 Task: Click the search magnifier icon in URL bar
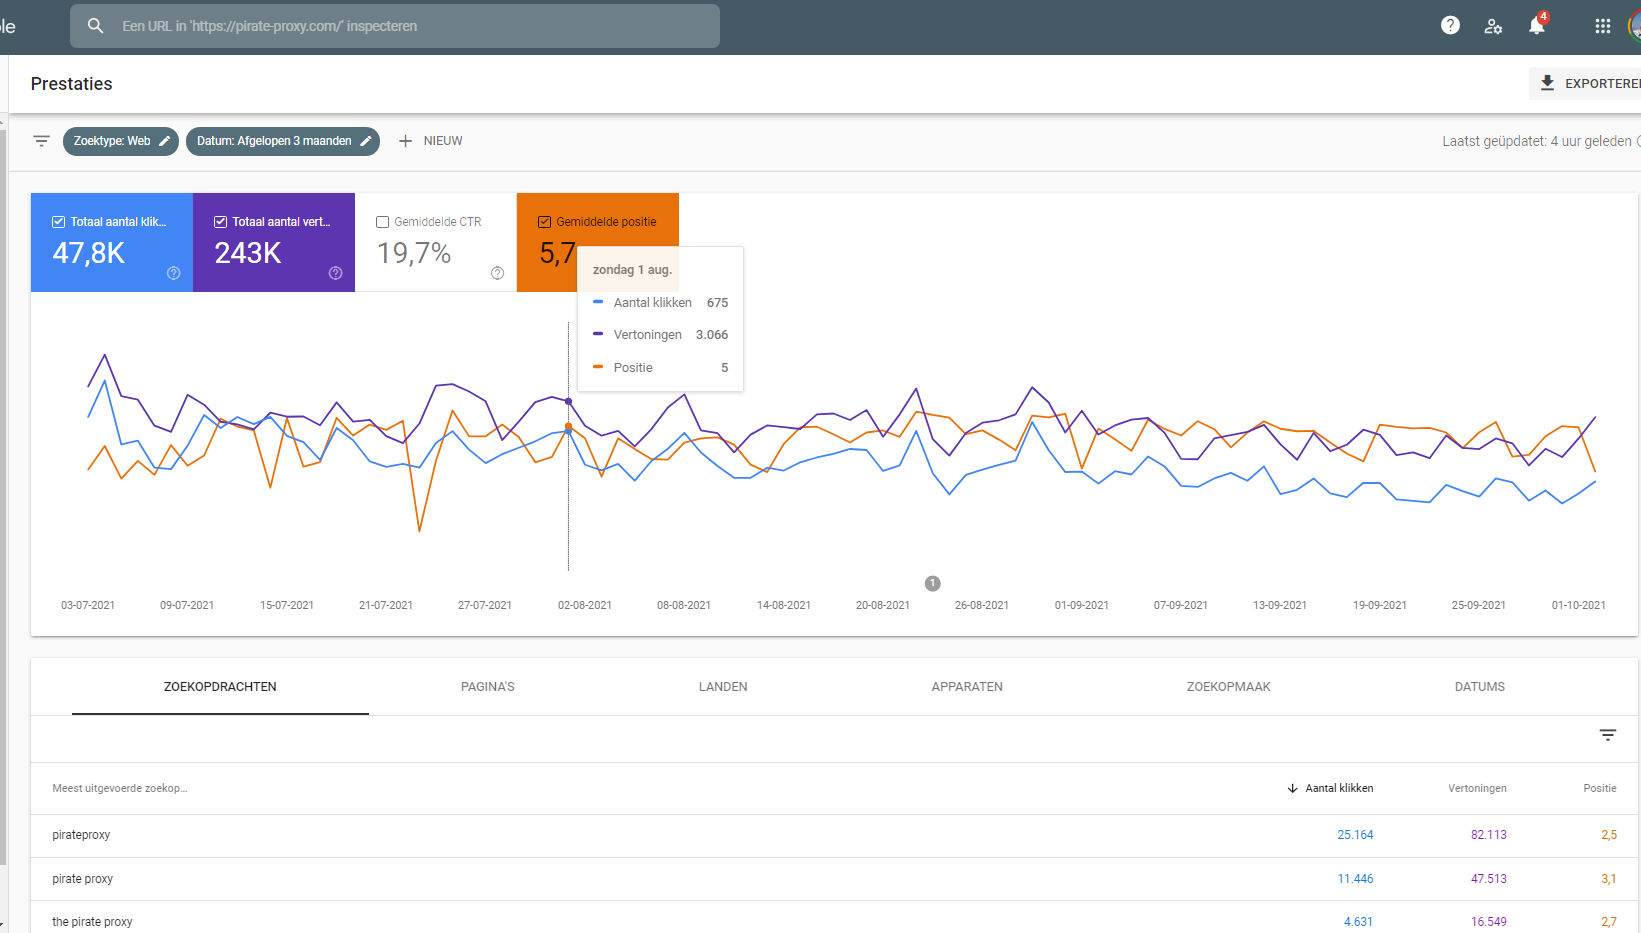pos(95,26)
